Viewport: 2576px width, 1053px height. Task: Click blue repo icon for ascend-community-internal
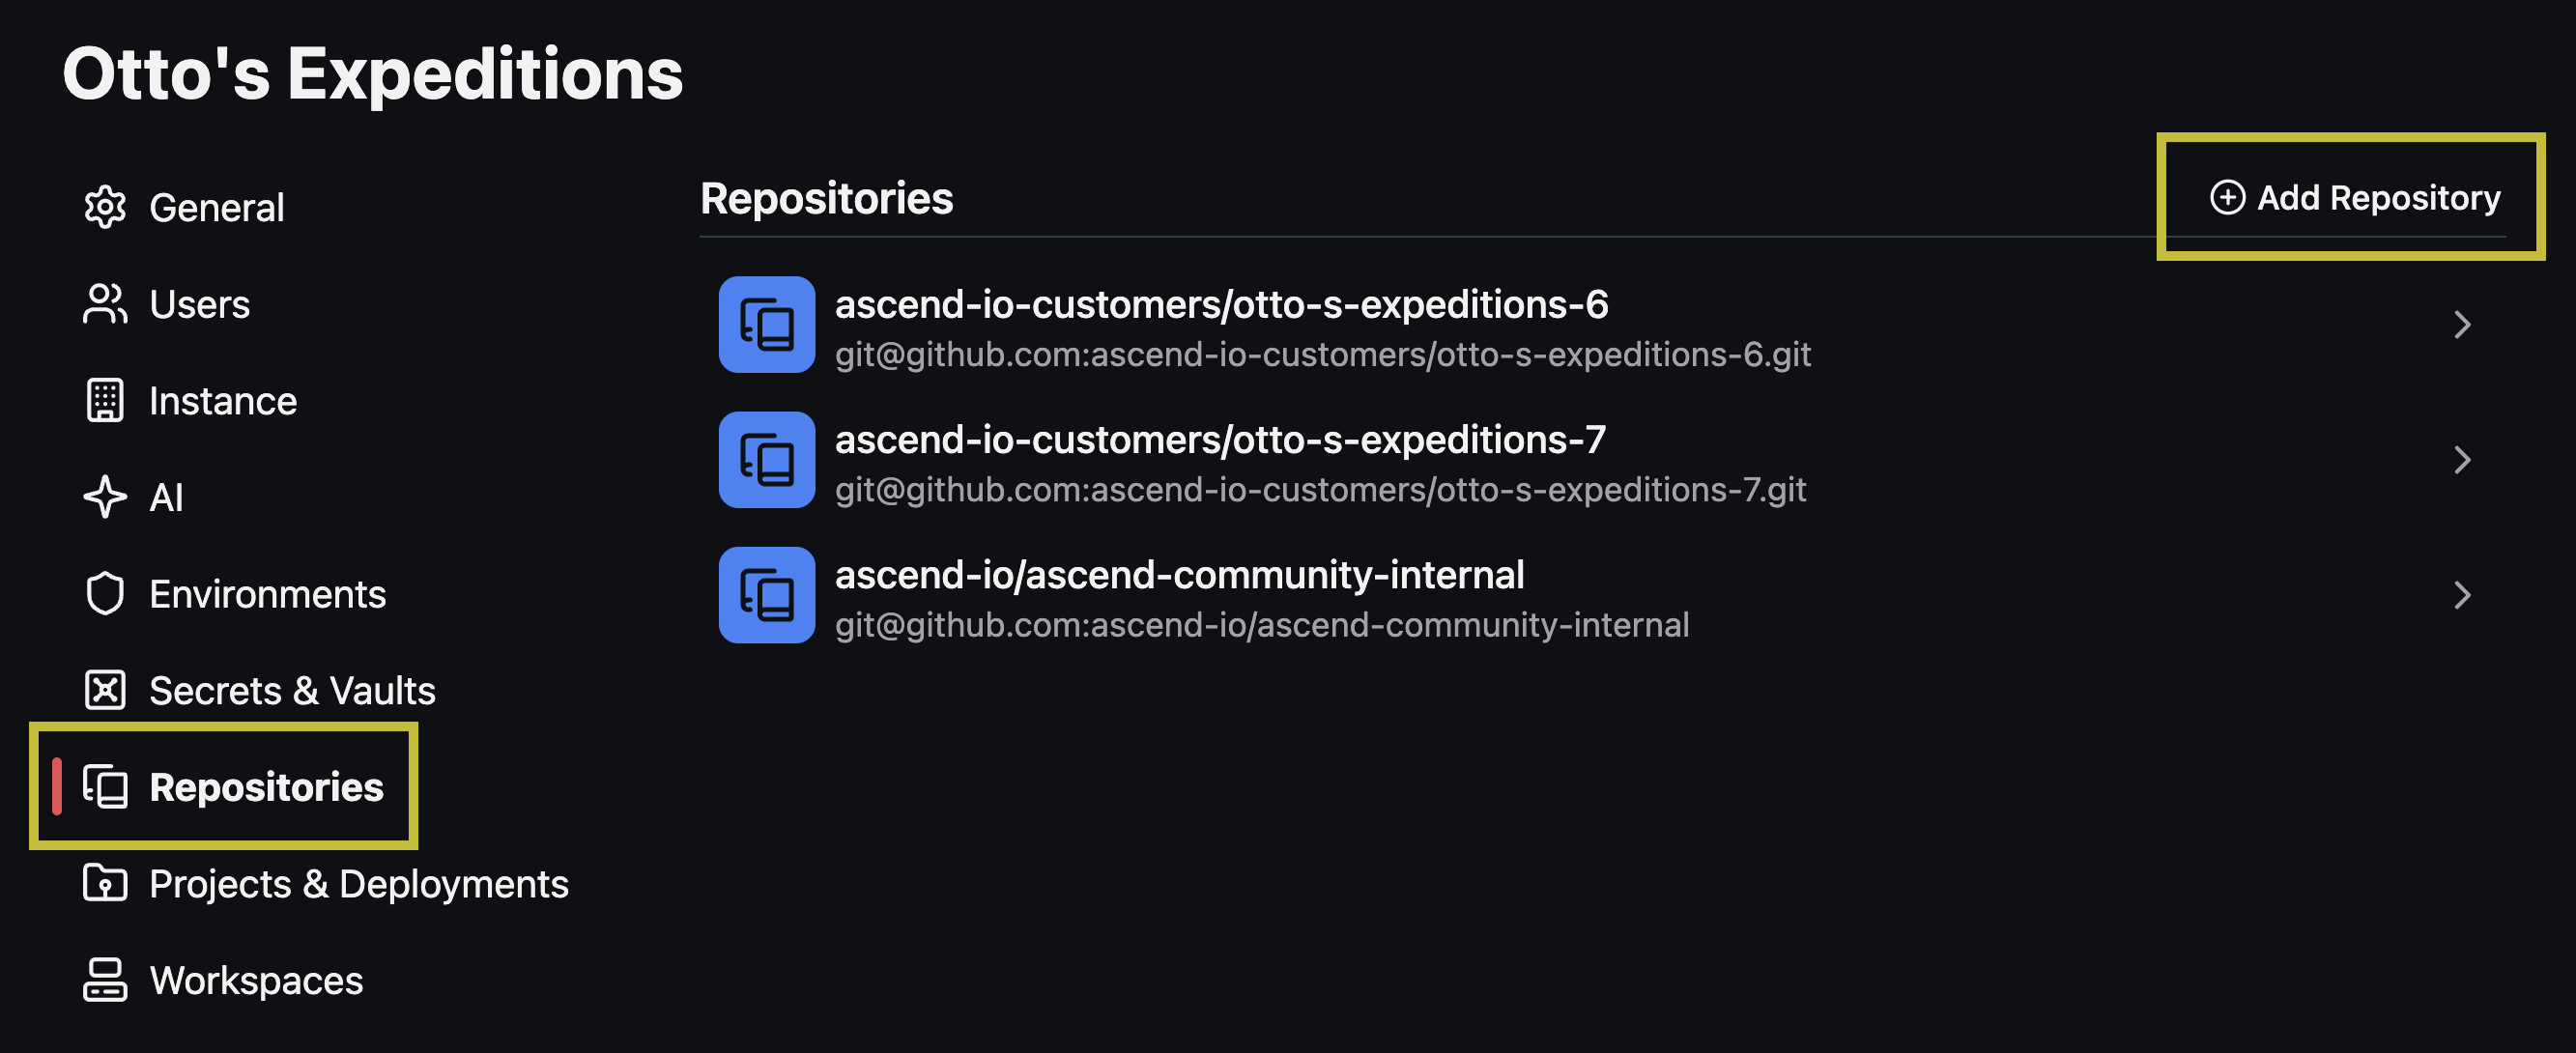point(767,595)
